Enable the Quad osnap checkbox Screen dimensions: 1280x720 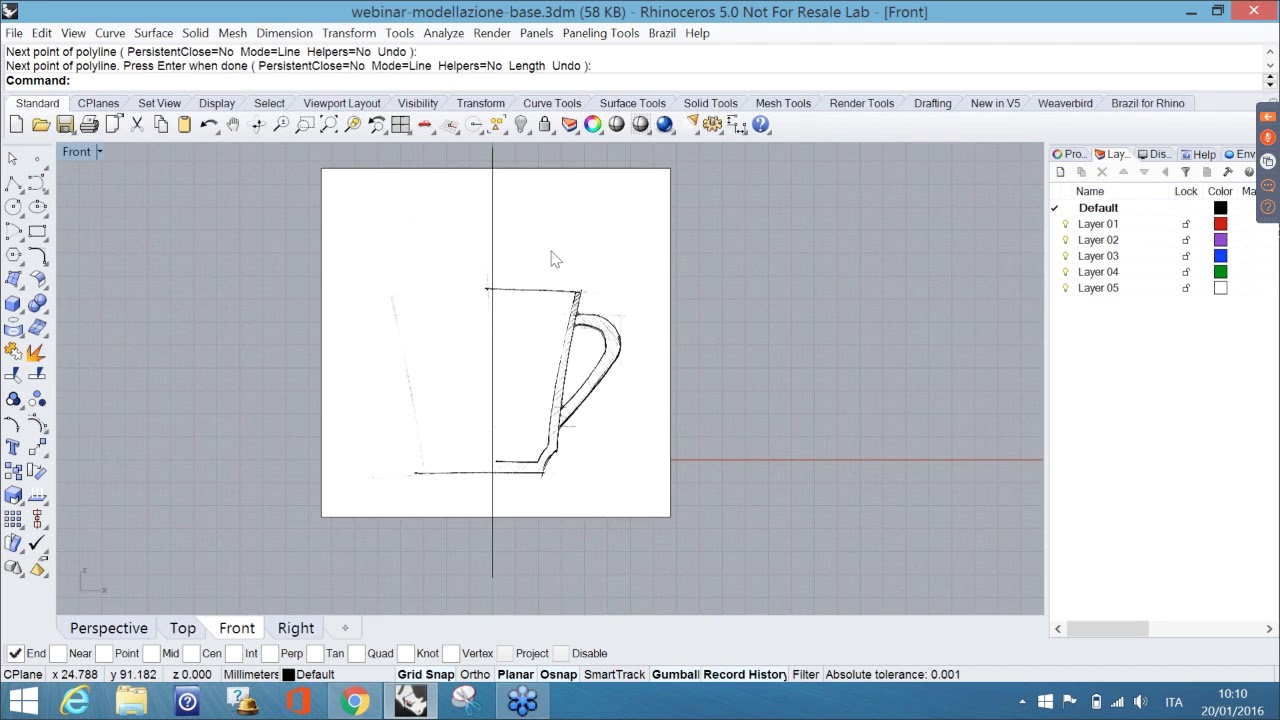357,653
